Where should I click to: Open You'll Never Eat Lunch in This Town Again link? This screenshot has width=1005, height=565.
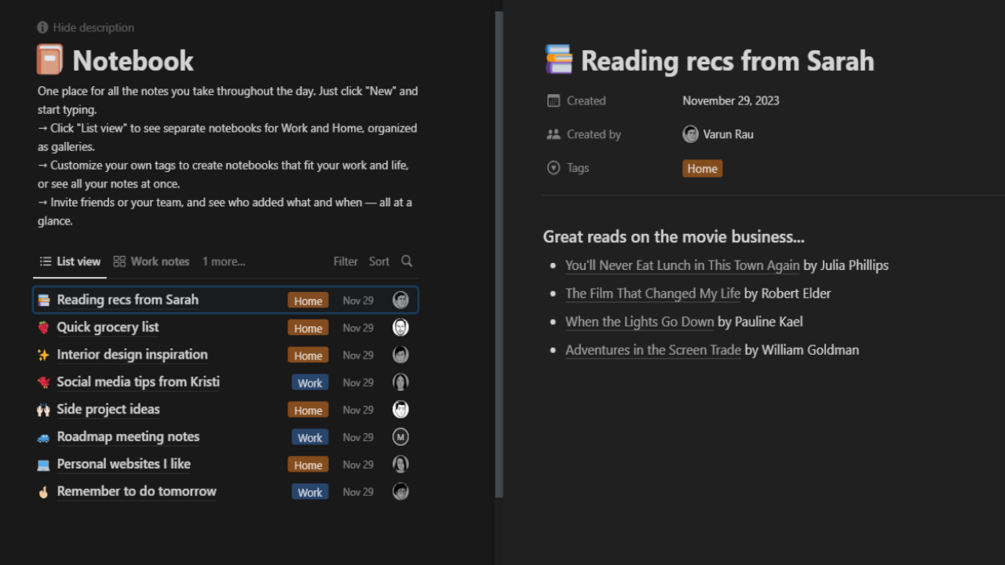pyautogui.click(x=683, y=265)
